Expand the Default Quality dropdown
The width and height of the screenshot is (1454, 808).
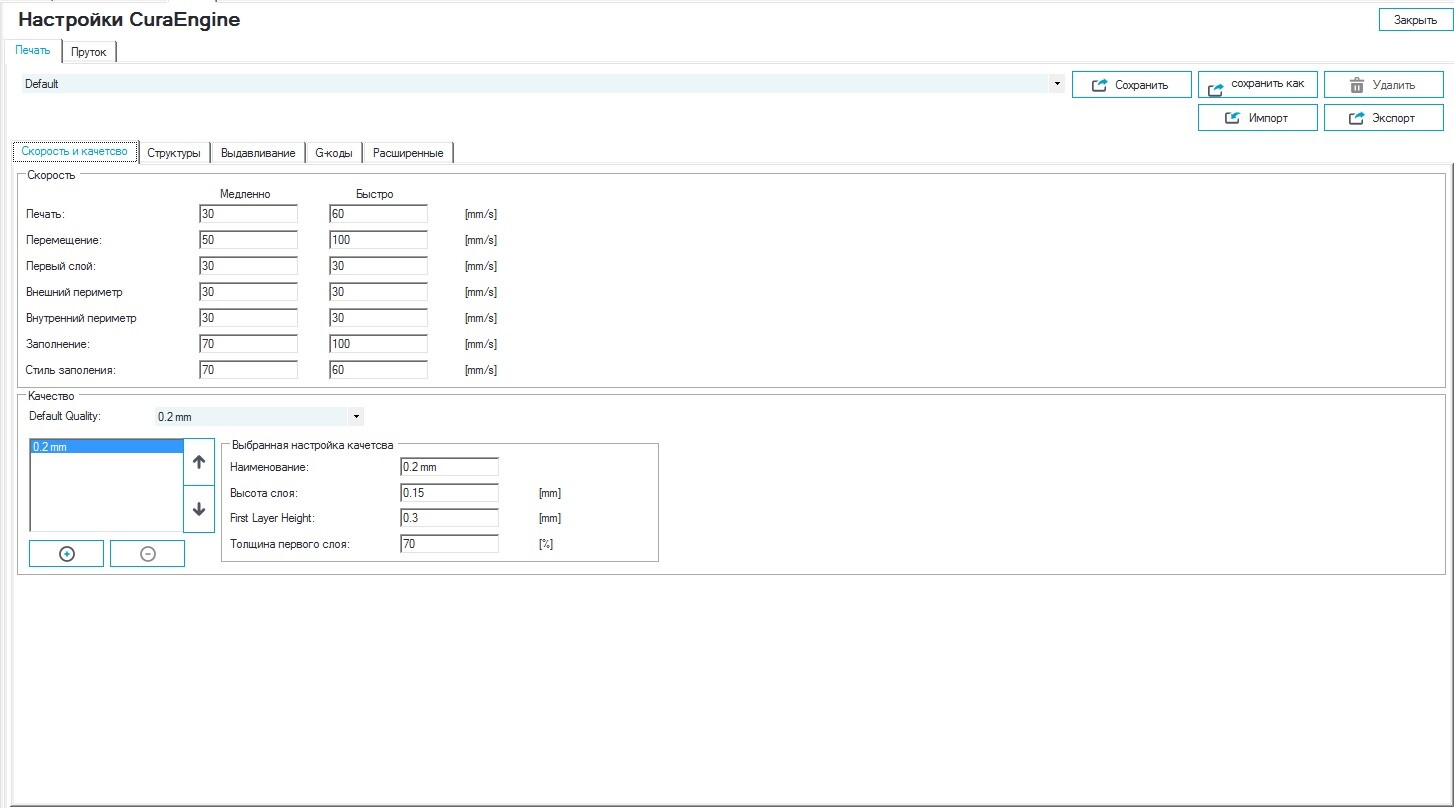coord(356,416)
